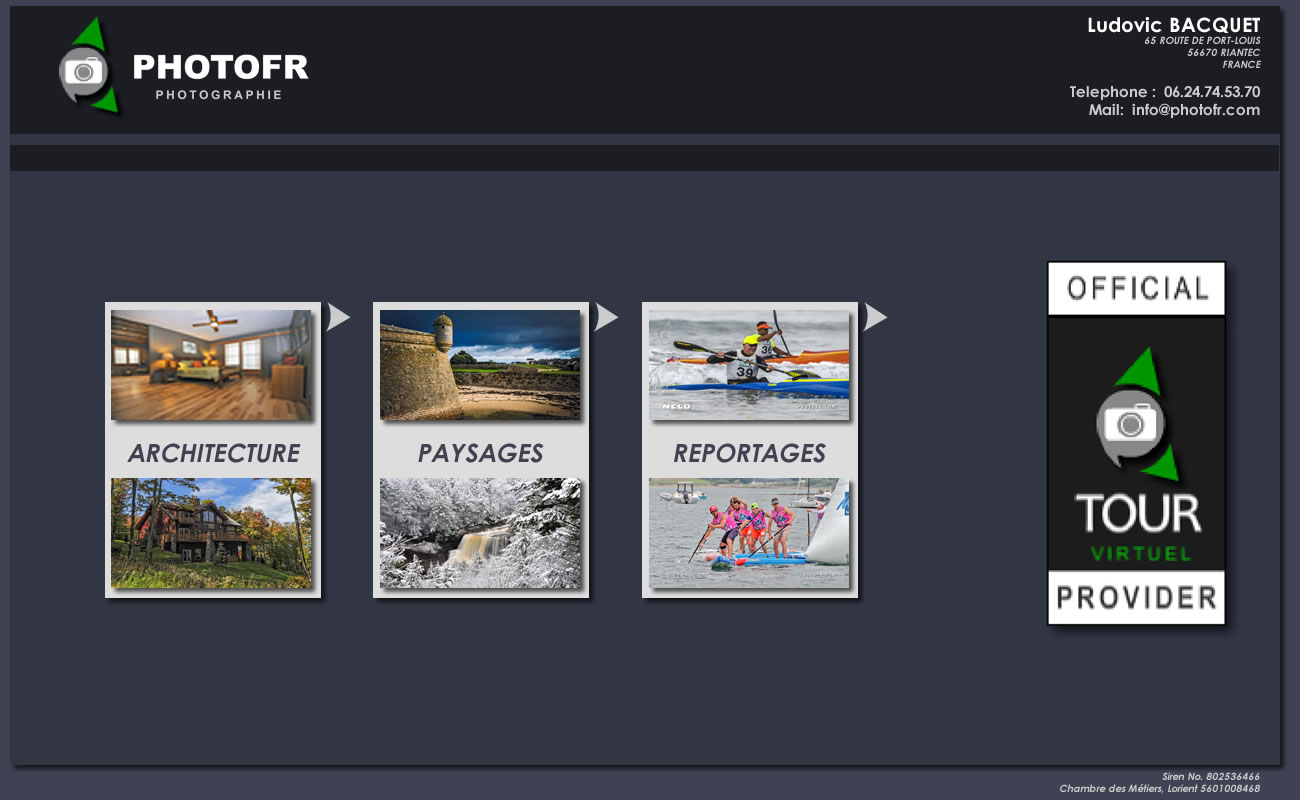
Task: Click the PHOTOFR Photographie title text
Action: click(x=220, y=76)
